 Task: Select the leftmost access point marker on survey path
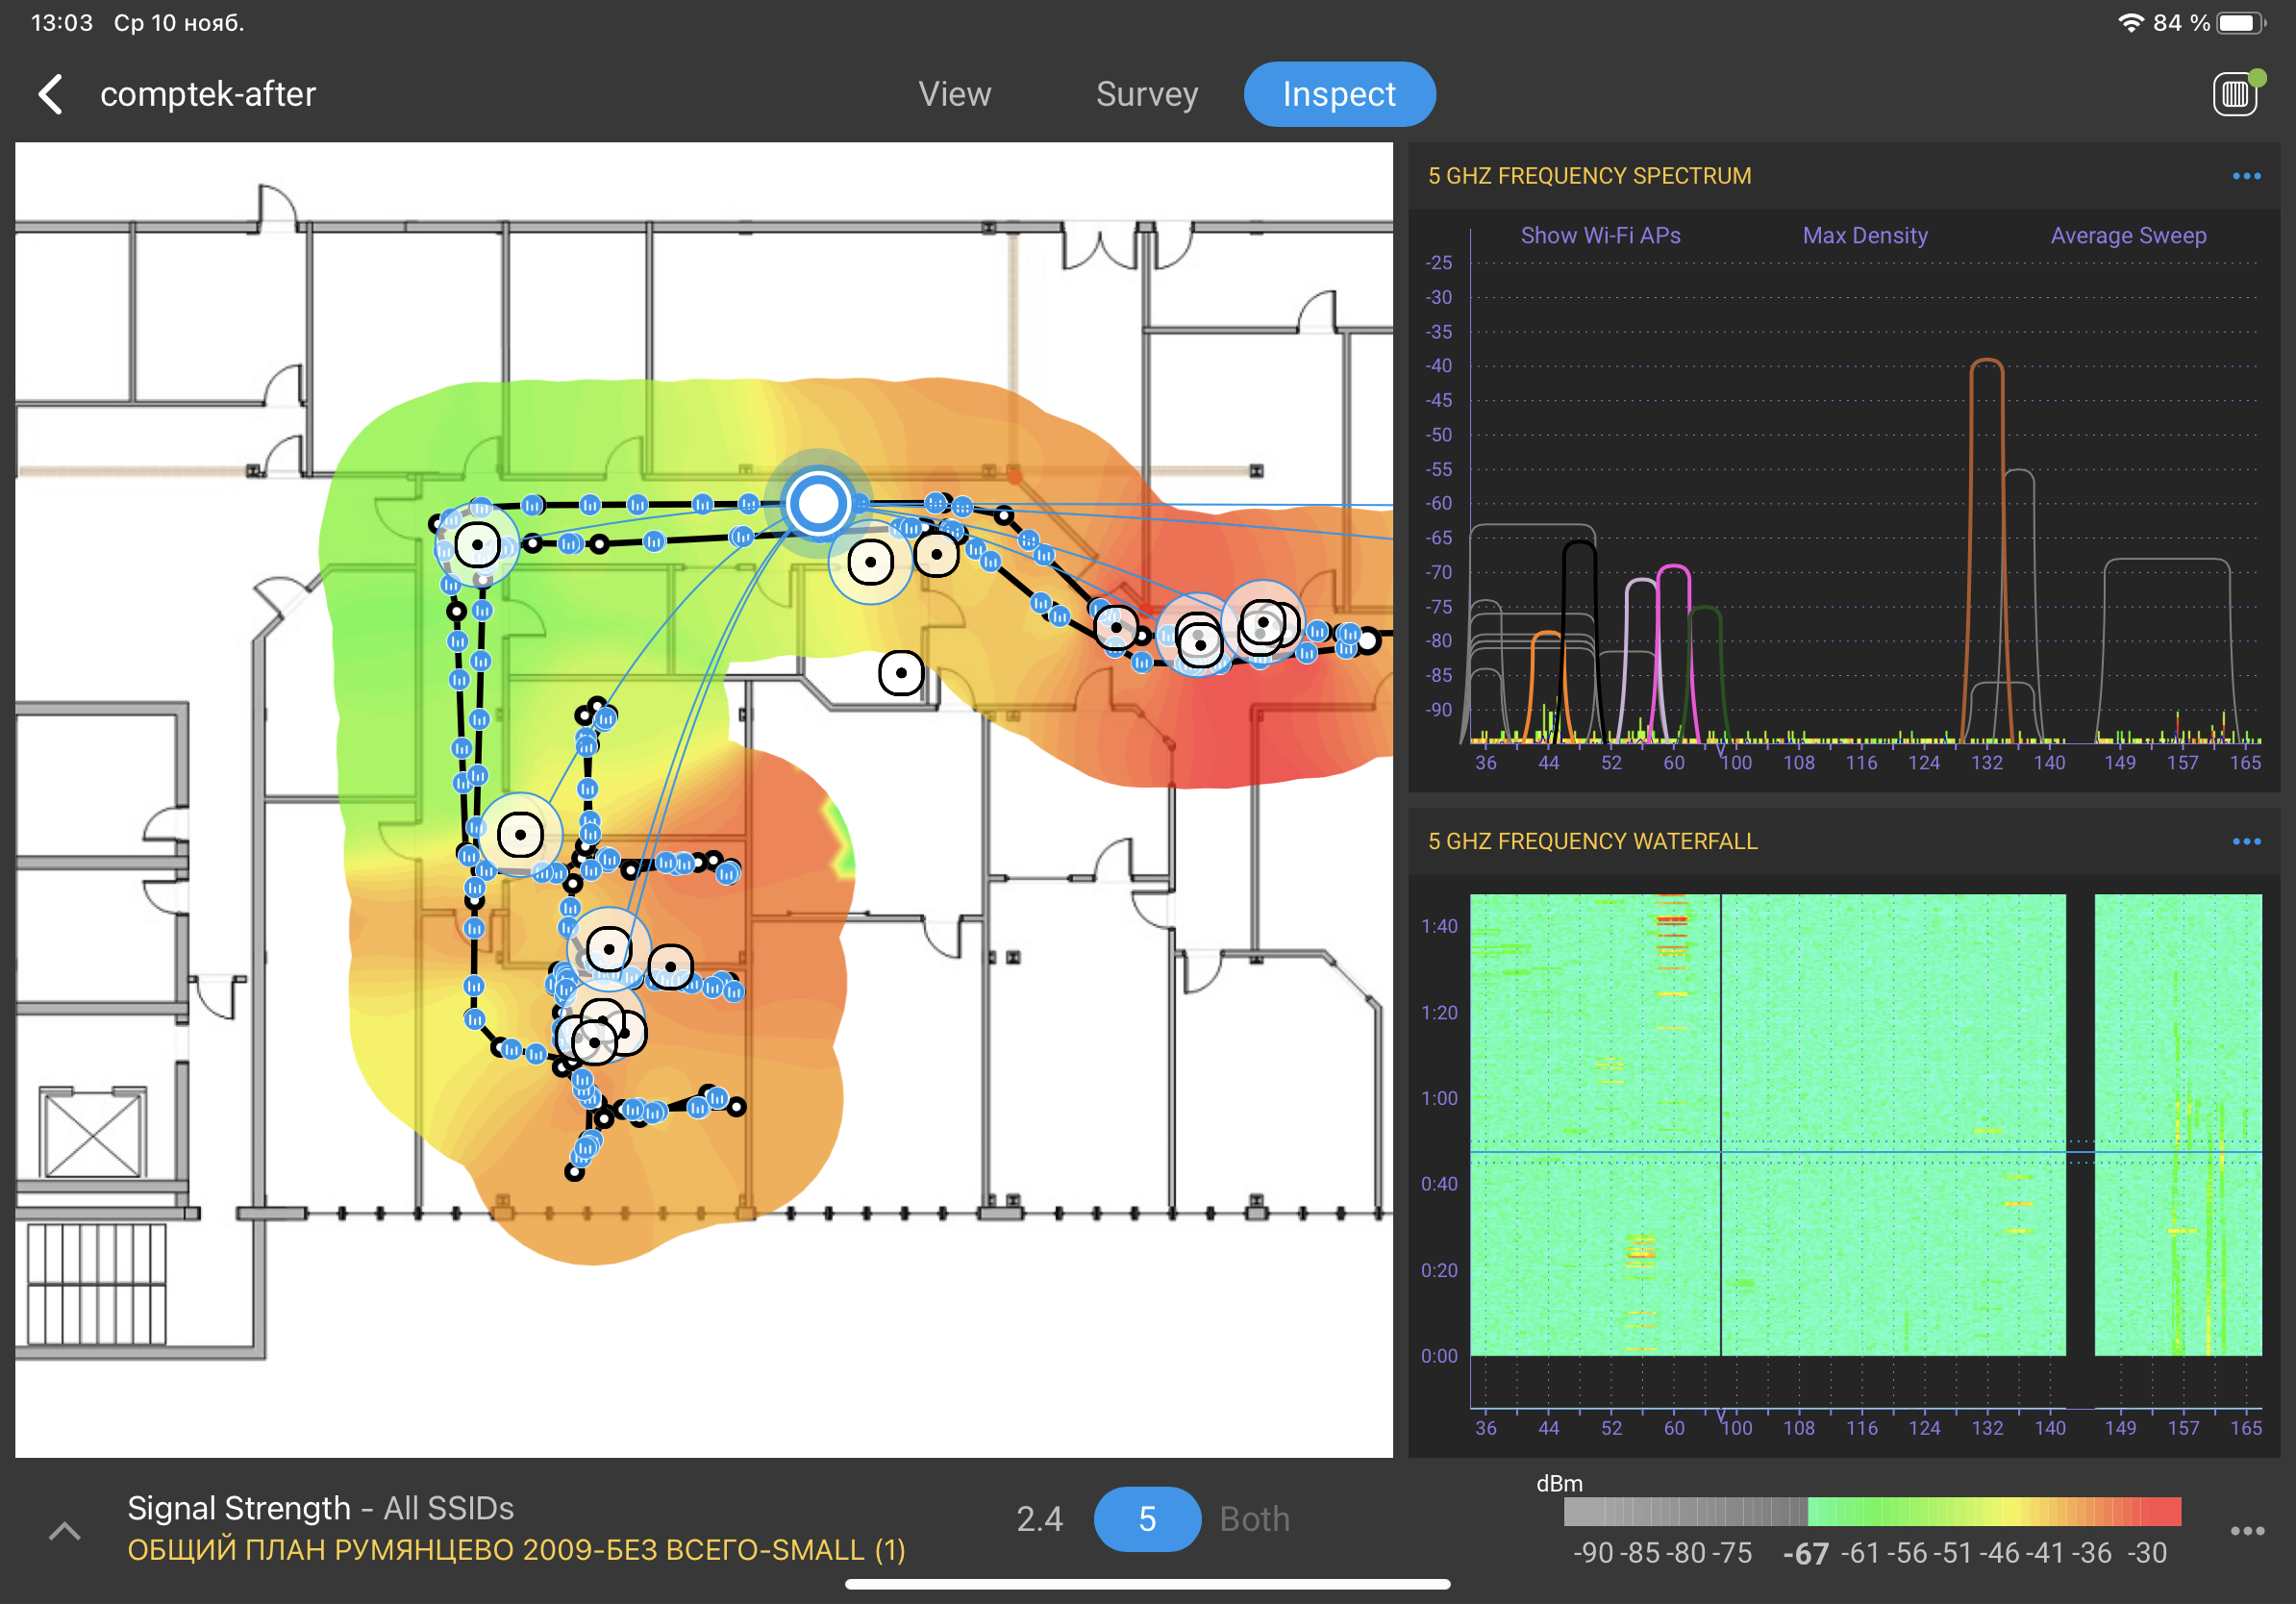tap(477, 545)
